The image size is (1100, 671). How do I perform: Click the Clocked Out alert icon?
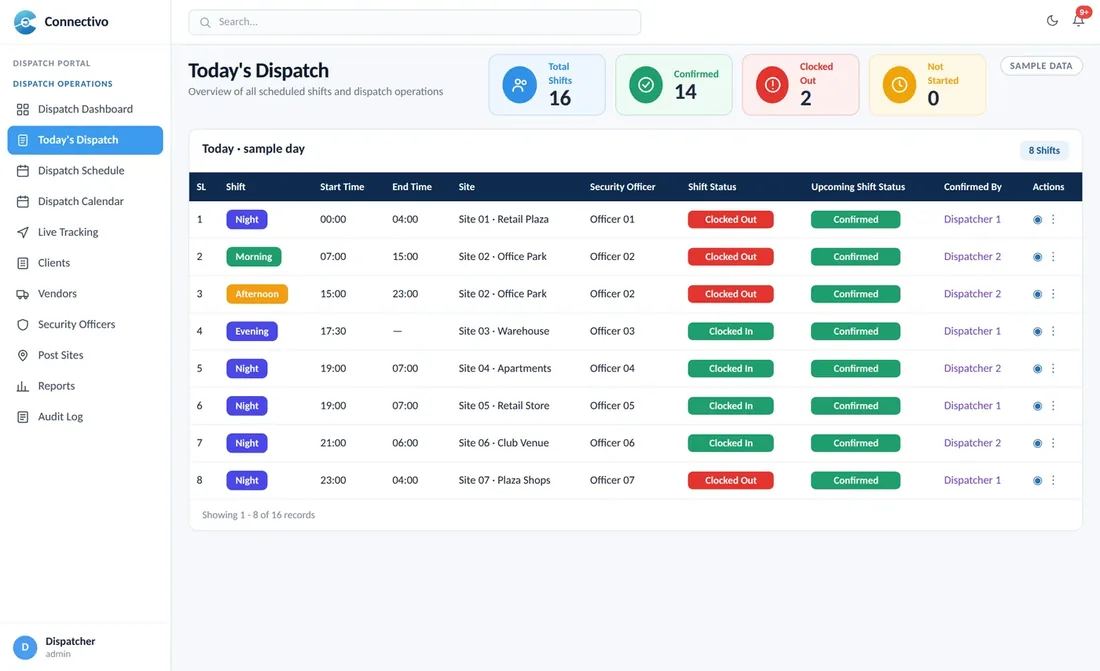click(772, 85)
